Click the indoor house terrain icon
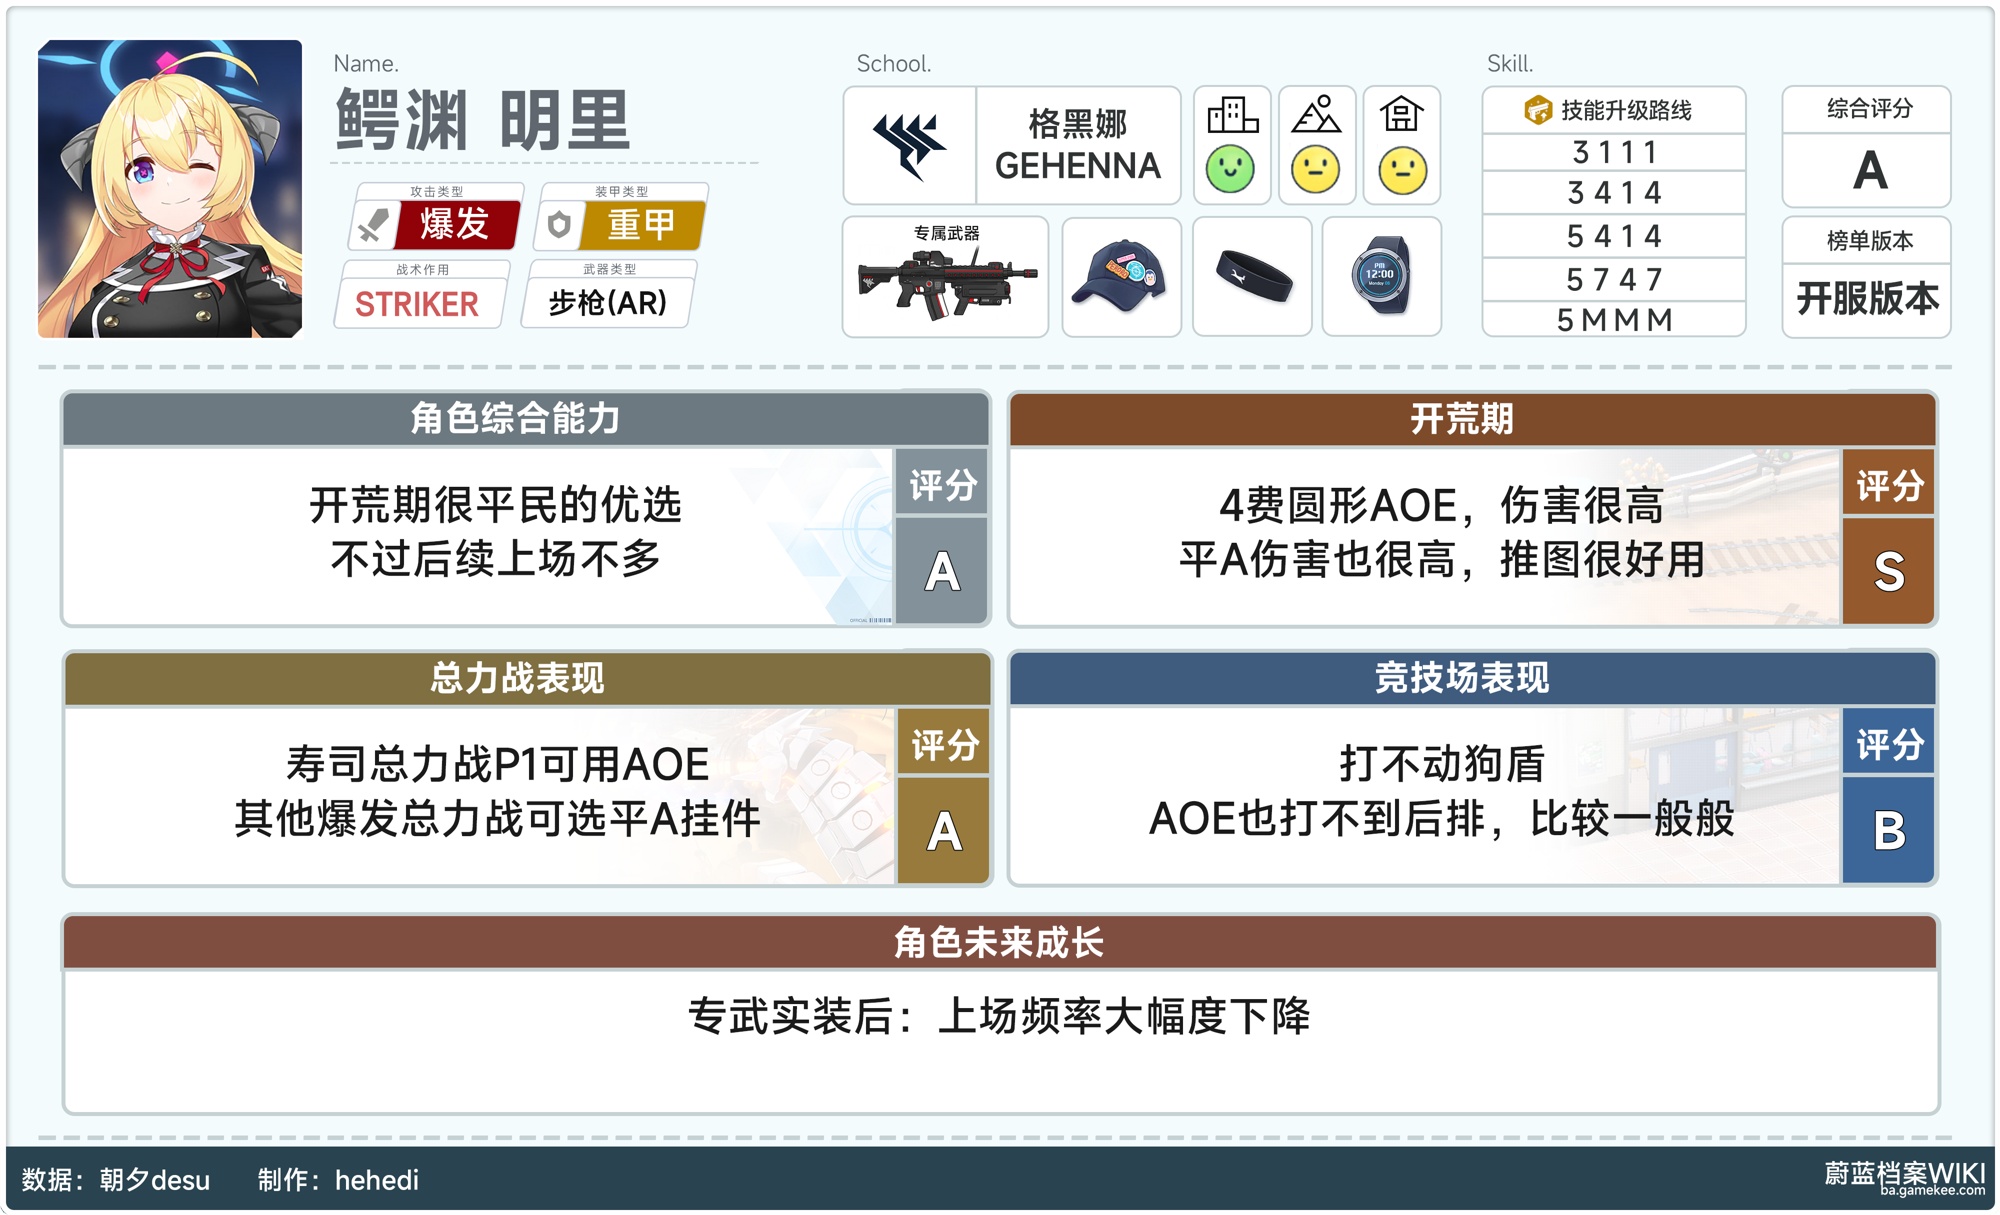Viewport: 2000px width, 1215px height. coord(1401,115)
